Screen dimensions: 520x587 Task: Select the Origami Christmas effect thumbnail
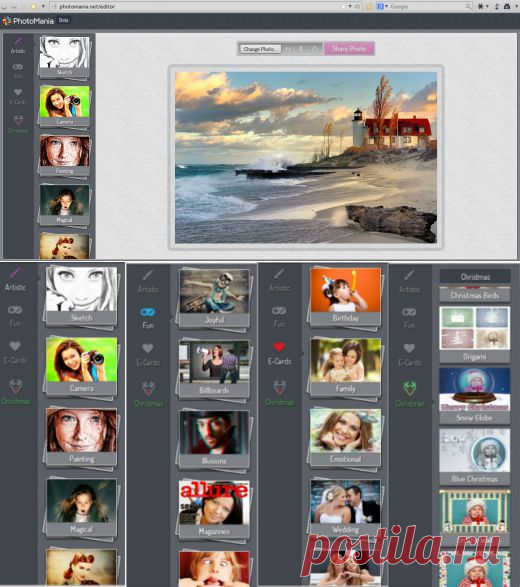point(474,334)
